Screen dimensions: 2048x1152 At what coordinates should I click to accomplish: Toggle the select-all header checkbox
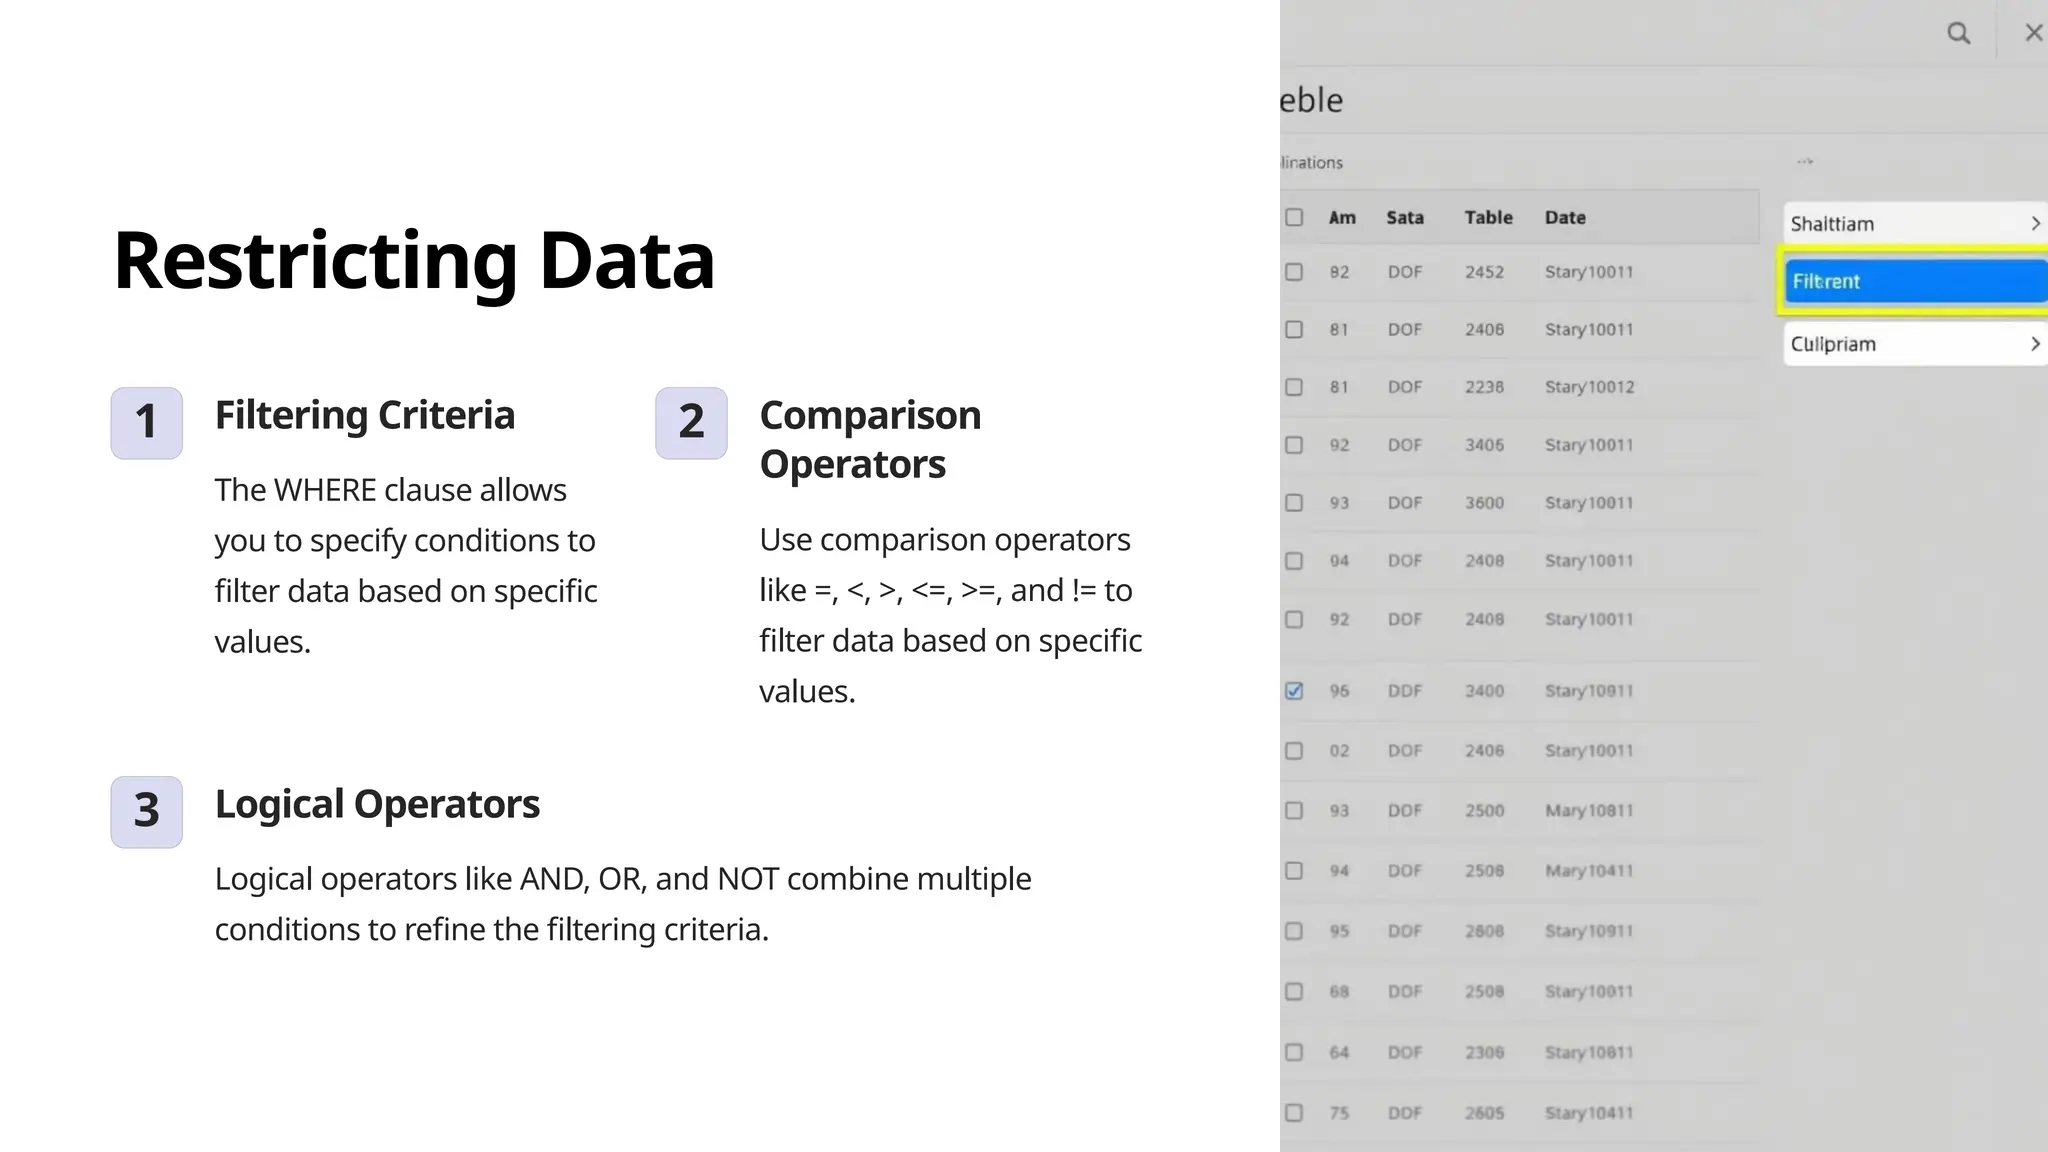pos(1294,217)
